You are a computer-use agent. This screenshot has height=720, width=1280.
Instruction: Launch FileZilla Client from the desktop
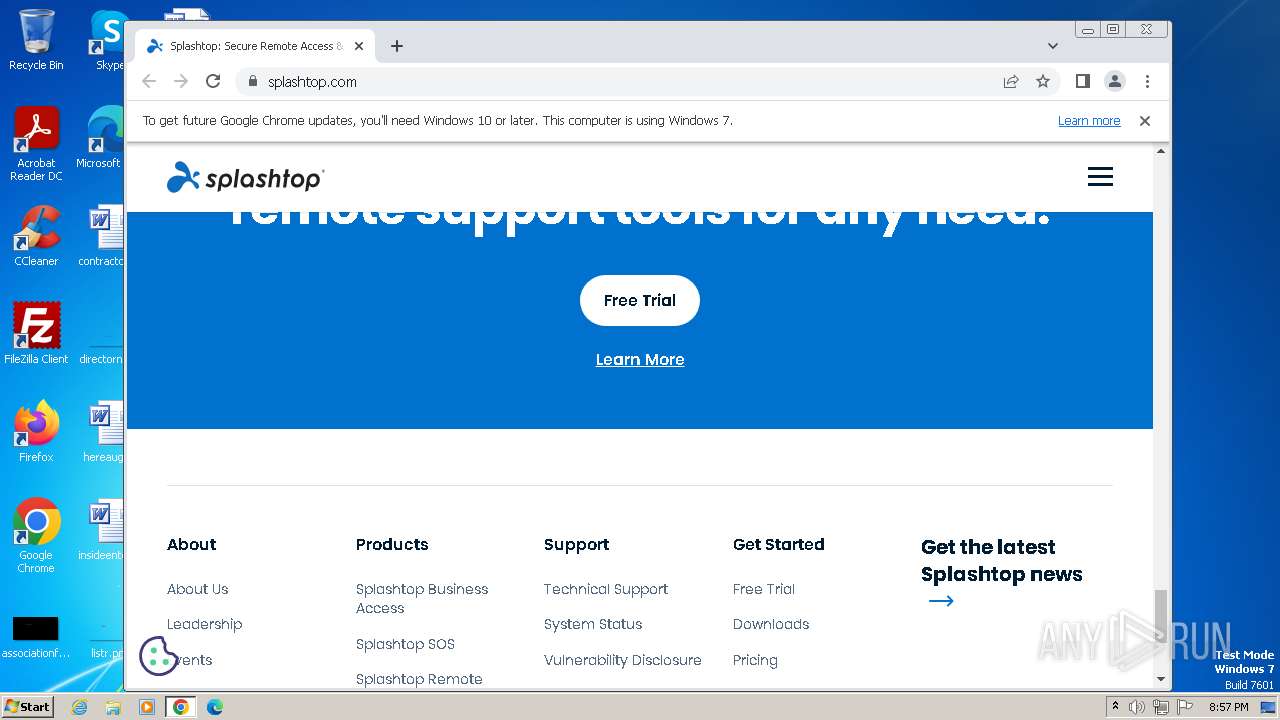pyautogui.click(x=36, y=334)
